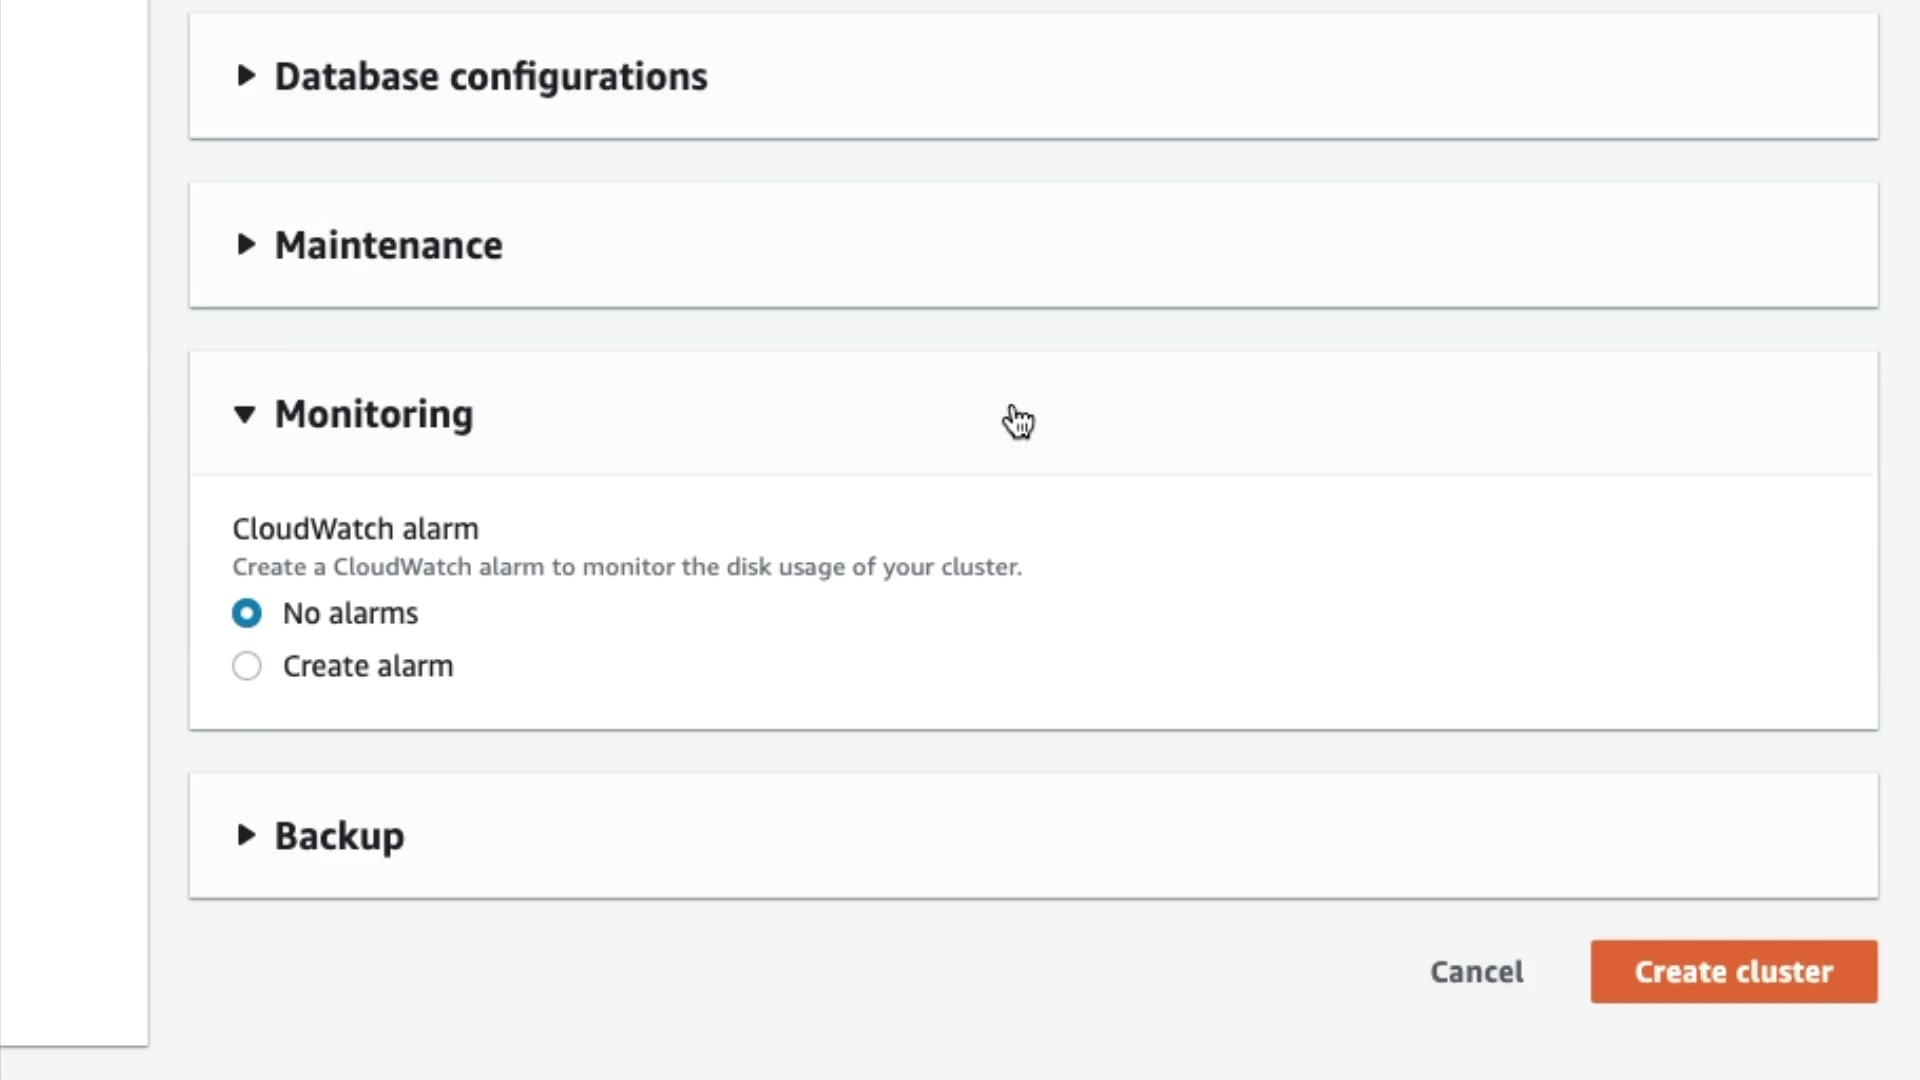Click the Database configurations heading text
This screenshot has height=1080, width=1920.
point(490,77)
